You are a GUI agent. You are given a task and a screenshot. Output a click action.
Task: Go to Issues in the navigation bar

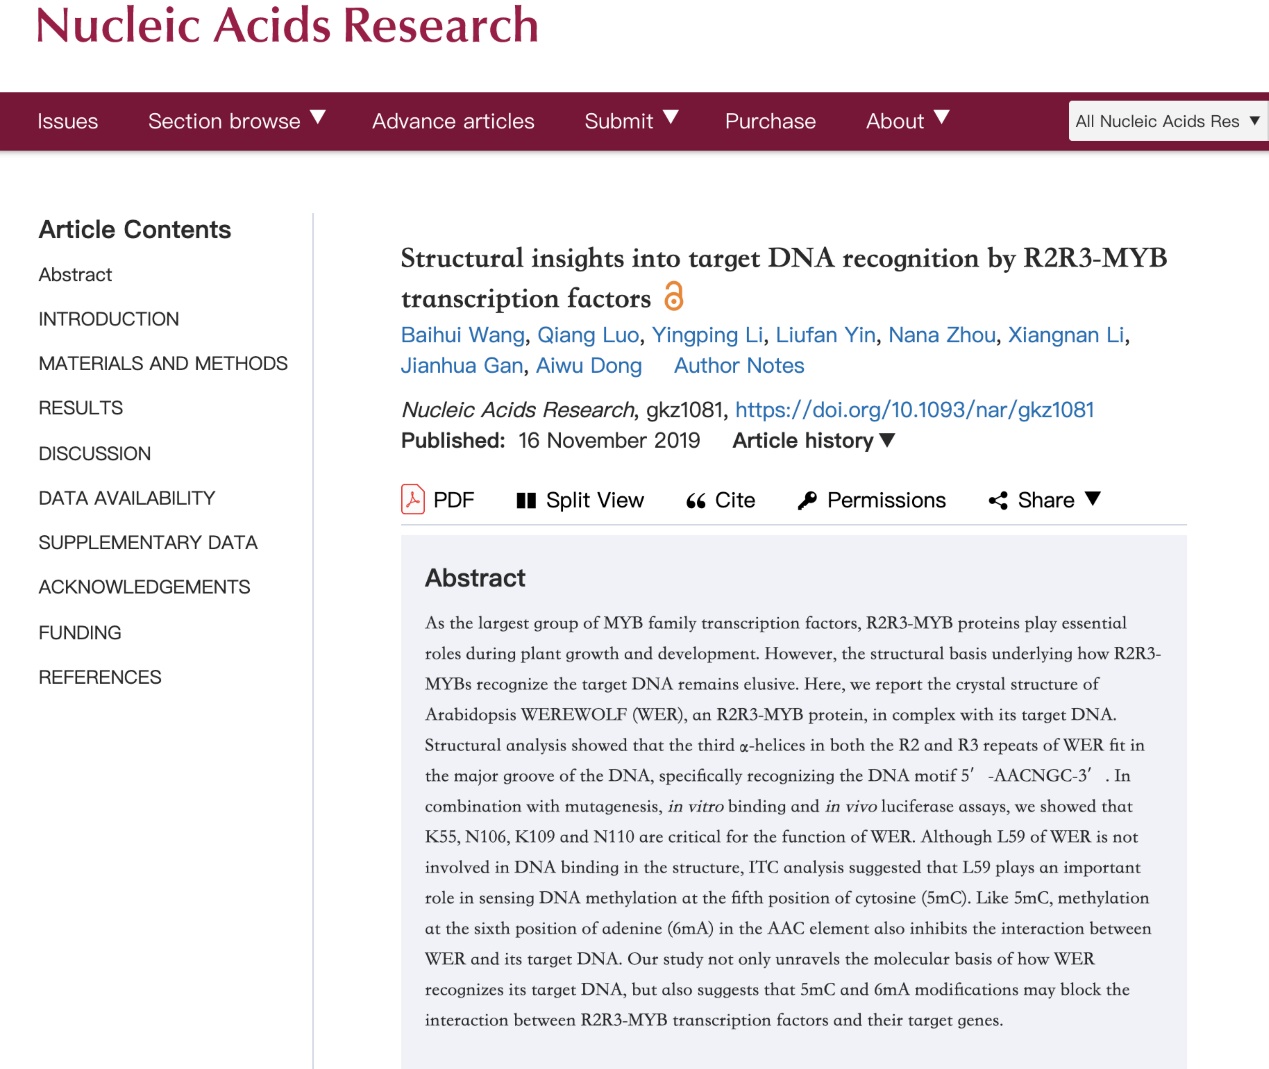point(68,121)
